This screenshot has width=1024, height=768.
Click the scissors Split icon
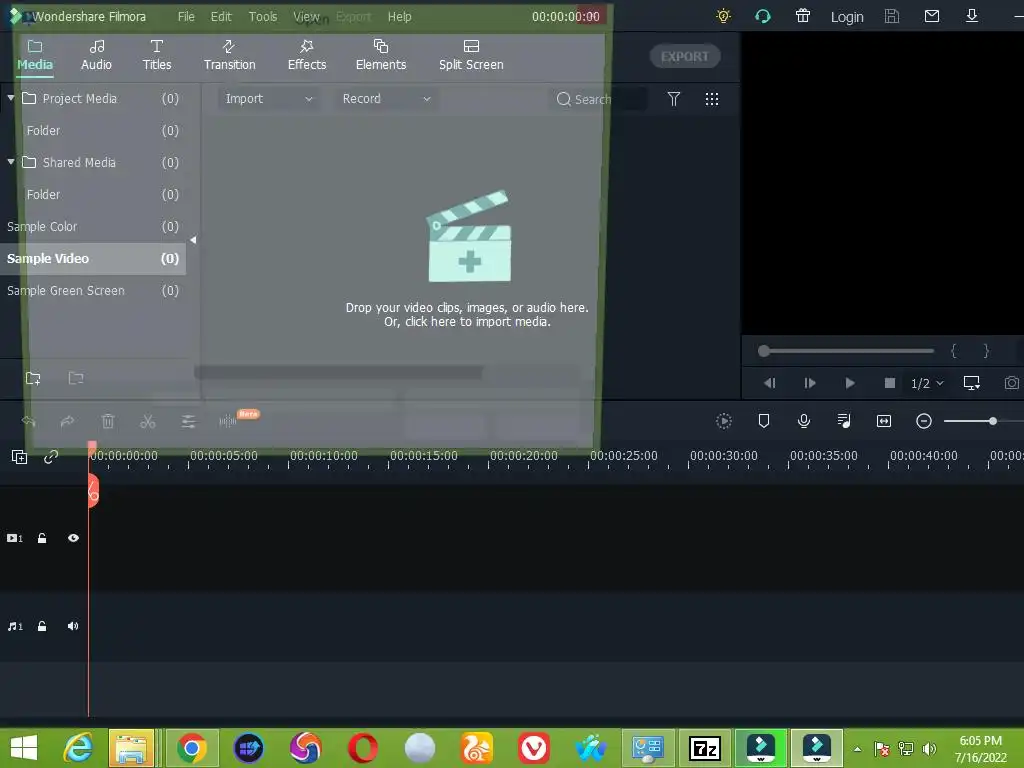148,422
